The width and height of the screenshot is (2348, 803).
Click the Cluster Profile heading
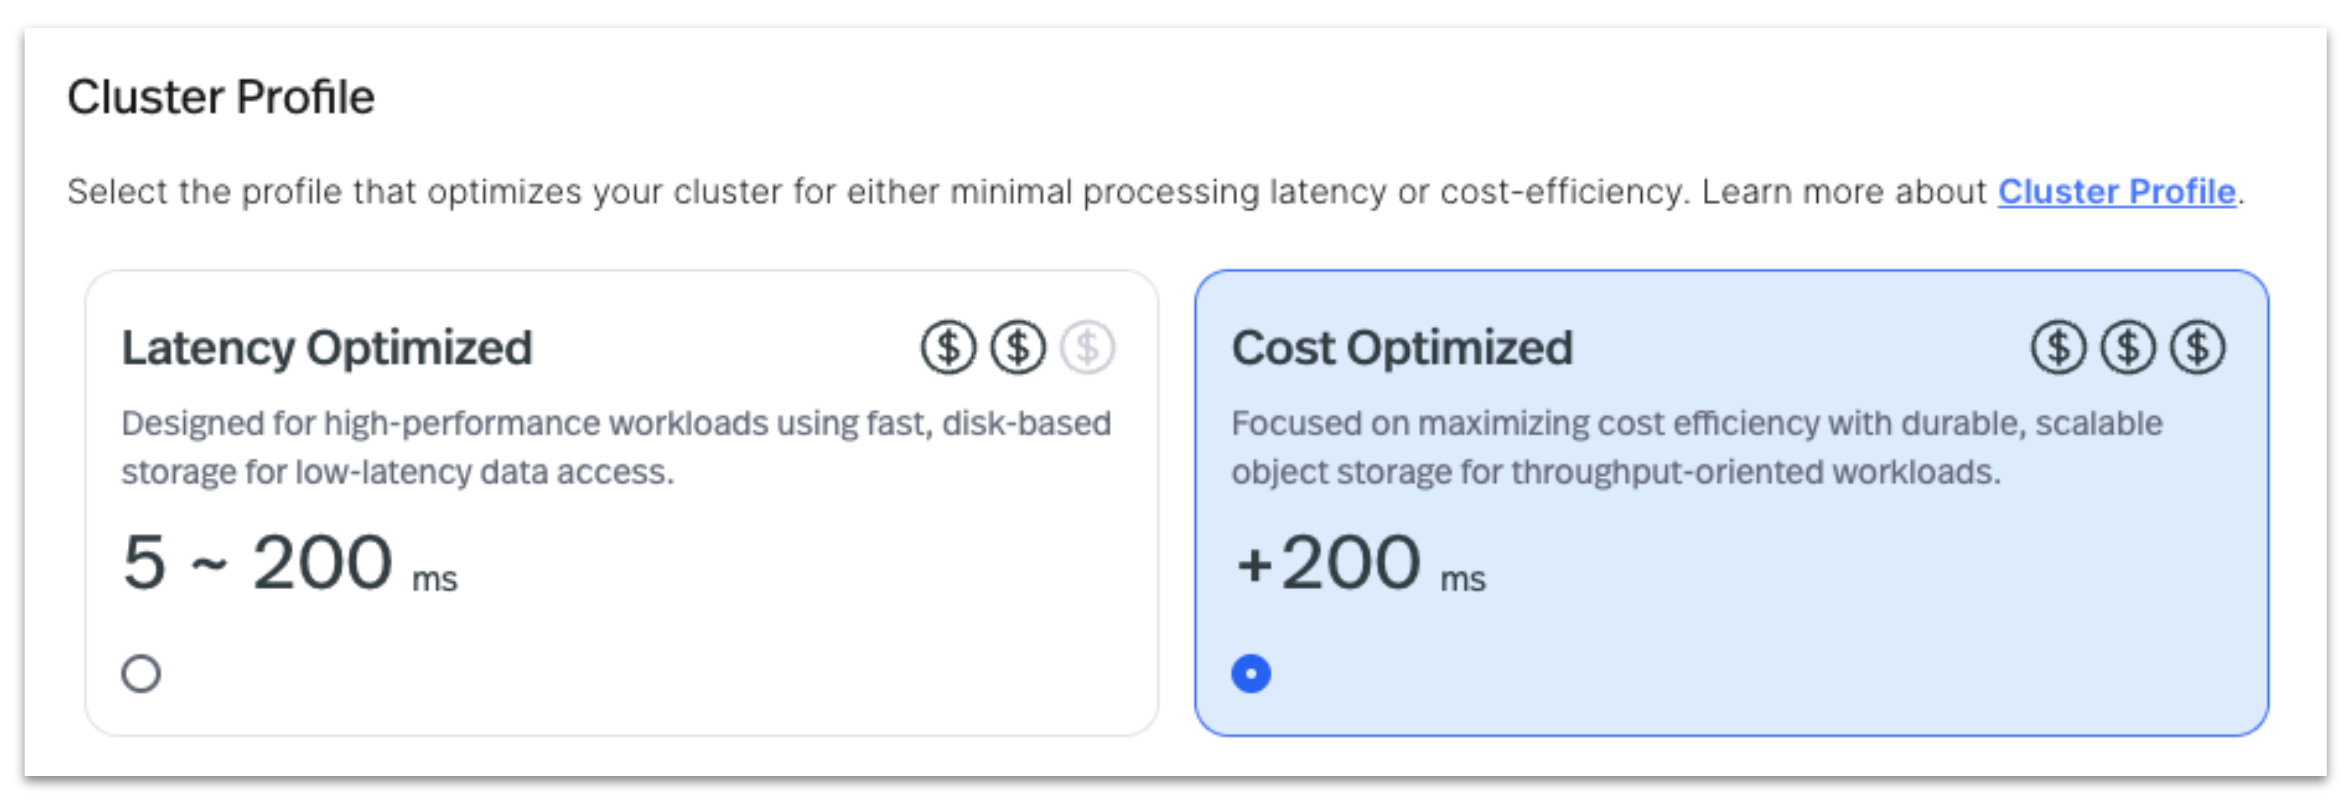click(x=222, y=97)
